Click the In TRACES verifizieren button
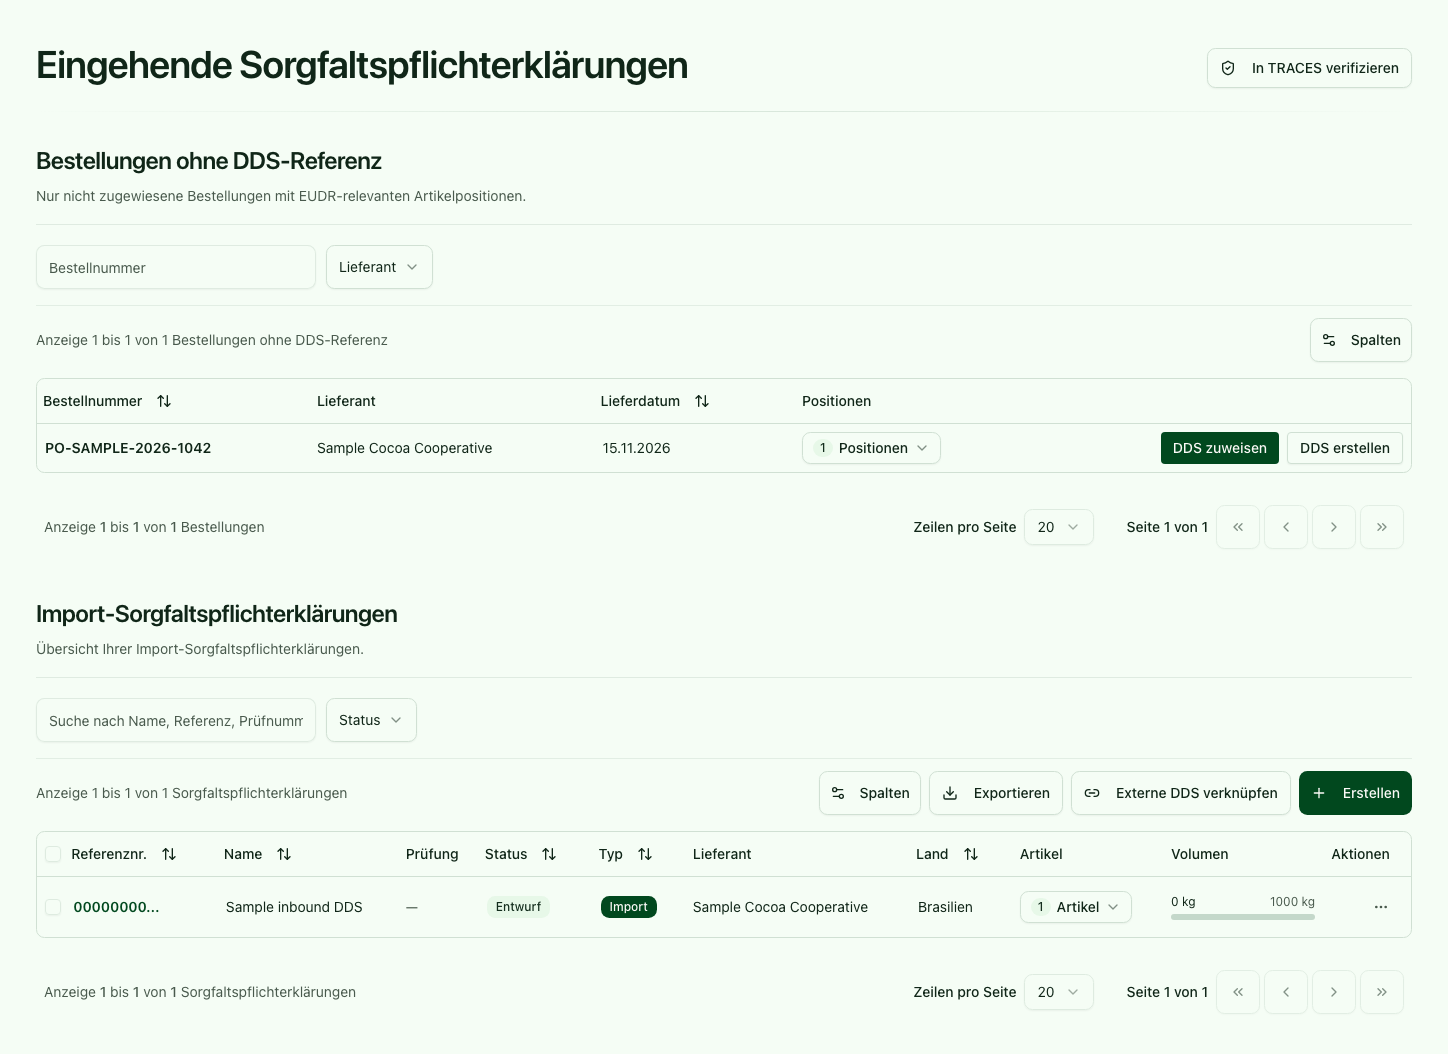The width and height of the screenshot is (1448, 1054). coord(1309,68)
